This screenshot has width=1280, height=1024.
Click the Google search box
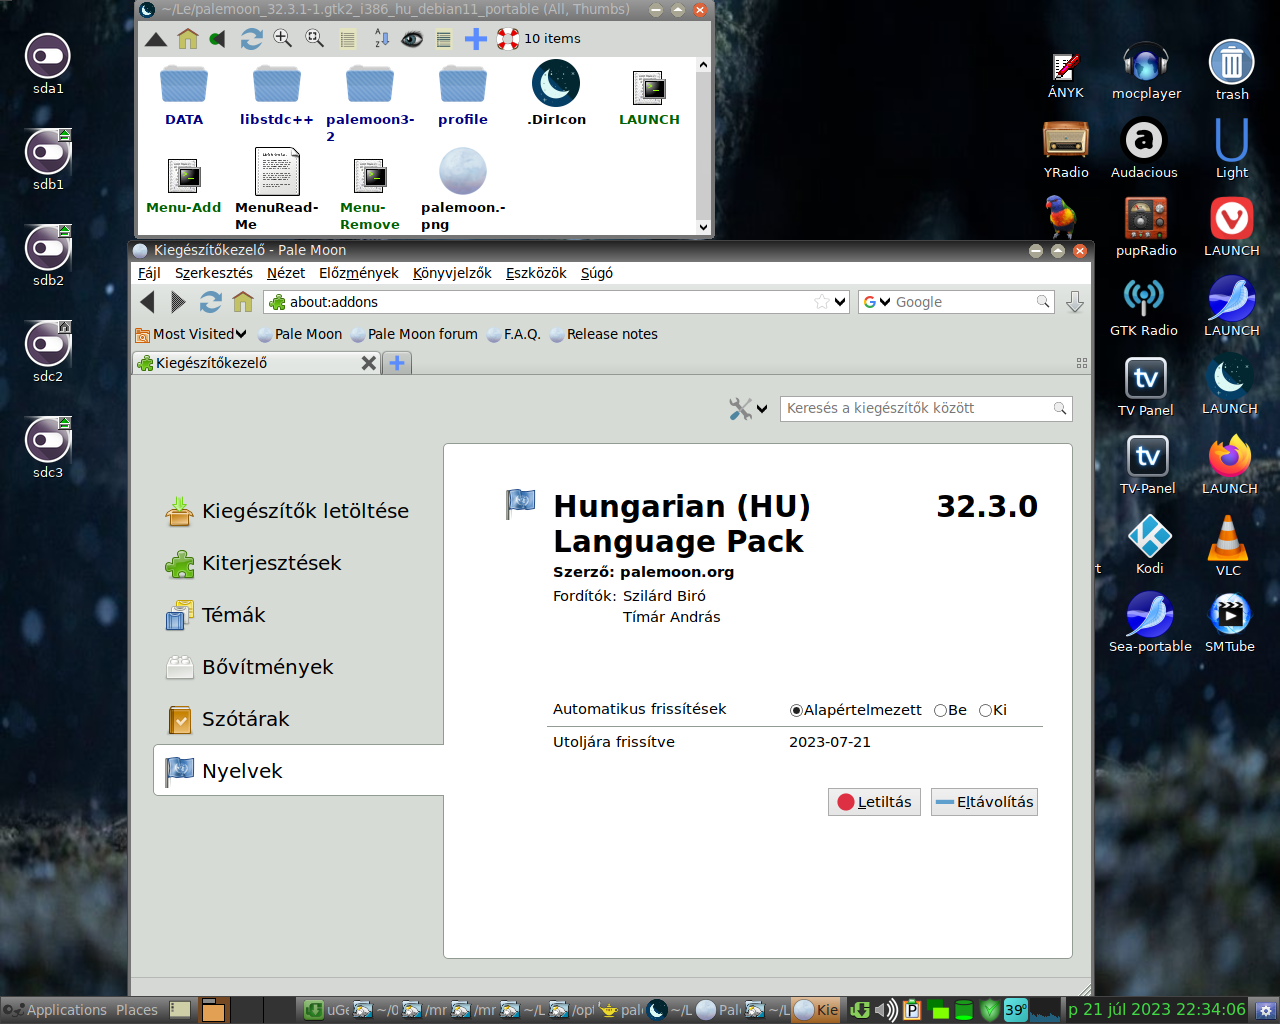[x=955, y=302]
